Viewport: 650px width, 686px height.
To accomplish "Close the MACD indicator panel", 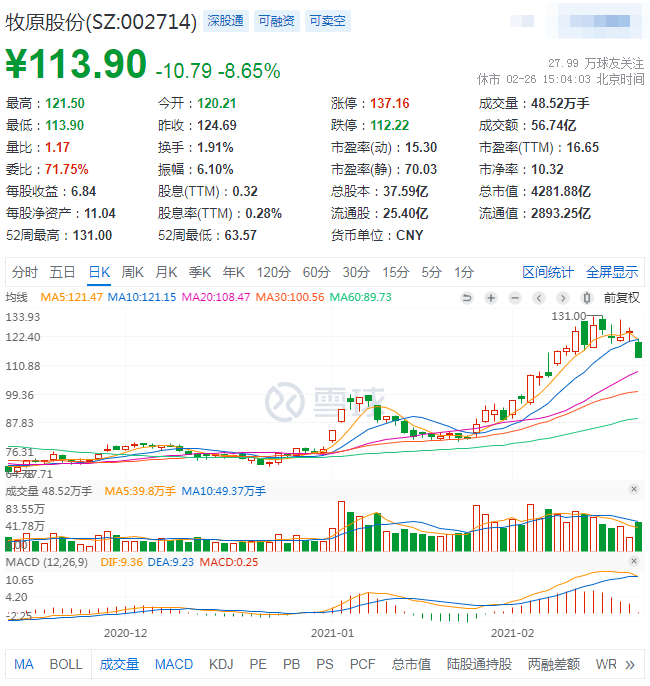I will click(634, 561).
